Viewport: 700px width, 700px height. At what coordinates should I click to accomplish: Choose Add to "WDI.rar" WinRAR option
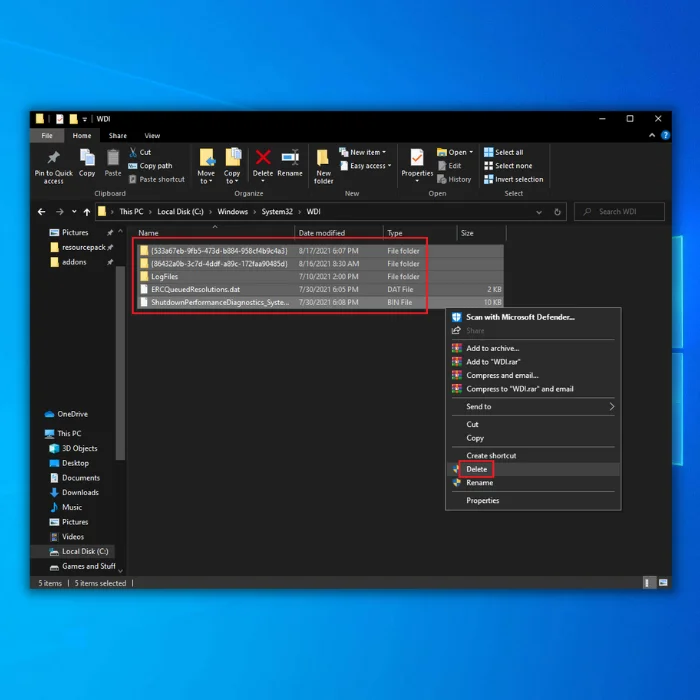(x=491, y=361)
